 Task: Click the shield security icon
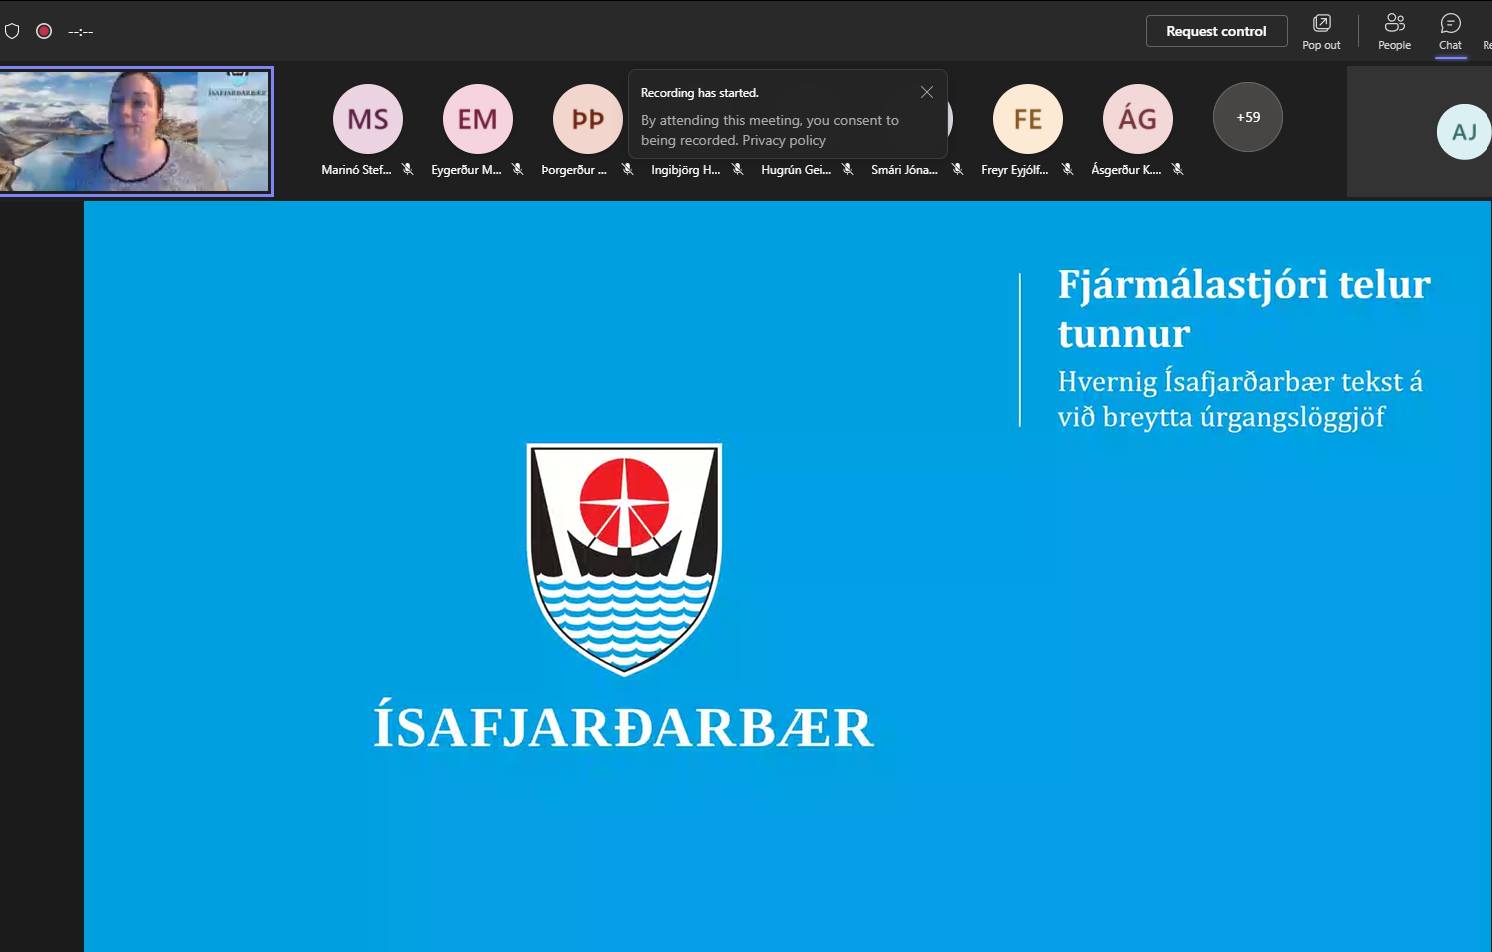tap(12, 31)
